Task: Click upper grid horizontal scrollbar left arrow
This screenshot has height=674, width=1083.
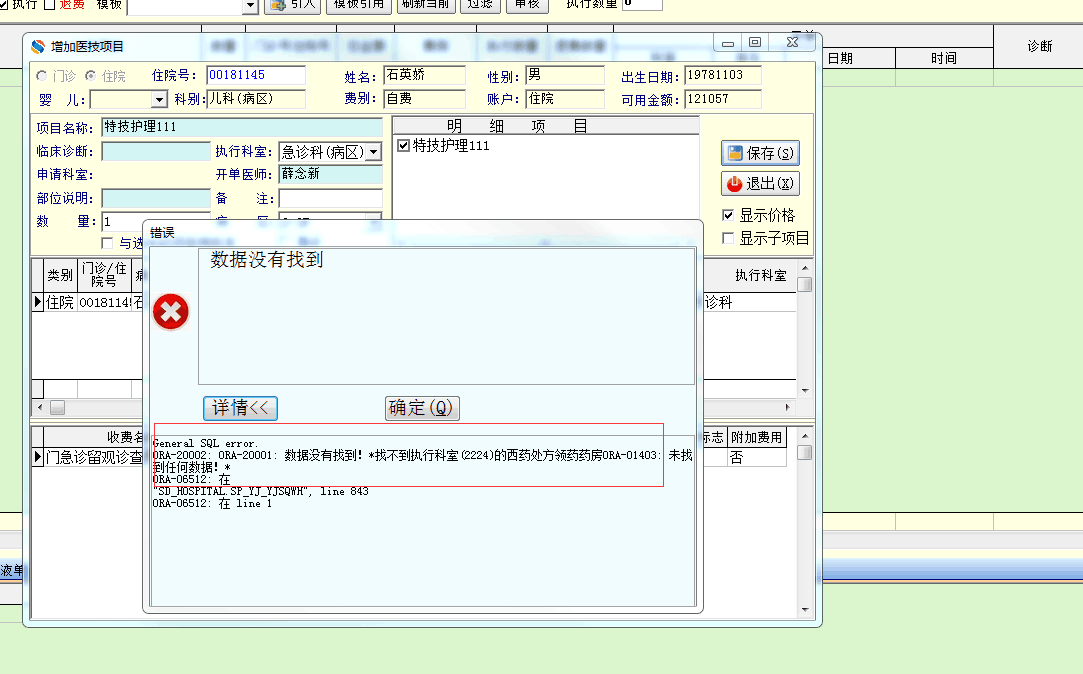Action: tap(39, 407)
